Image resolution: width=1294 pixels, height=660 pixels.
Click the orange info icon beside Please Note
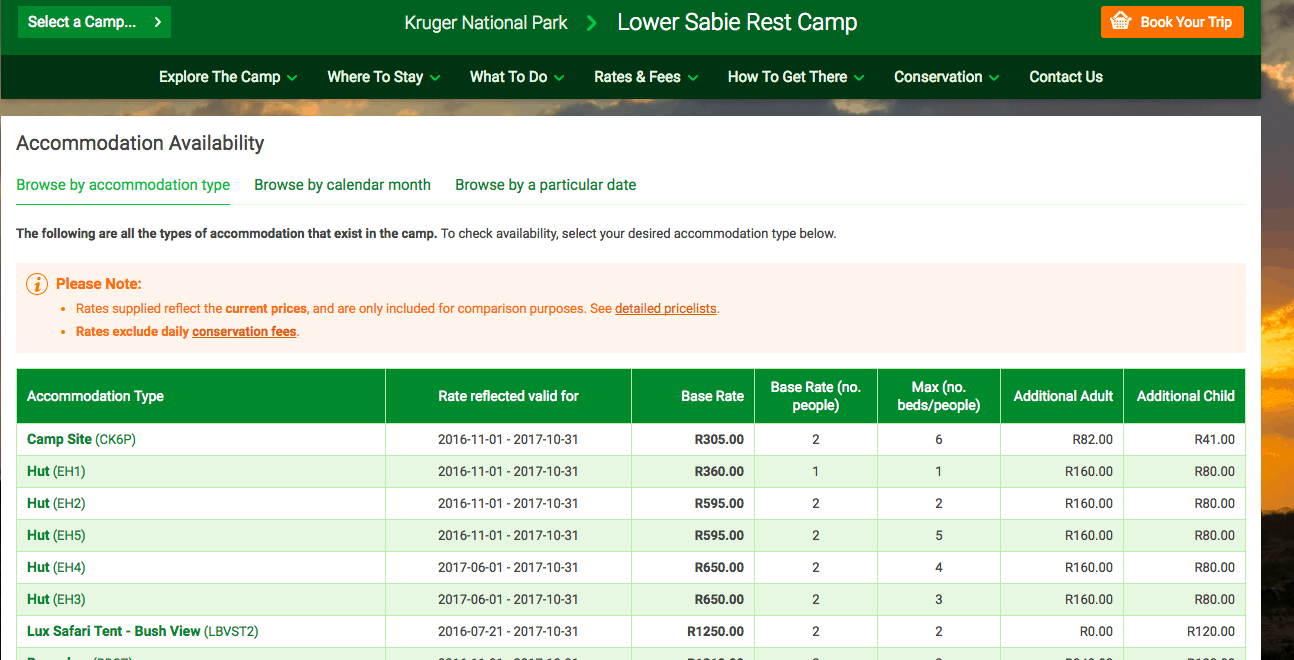[37, 284]
